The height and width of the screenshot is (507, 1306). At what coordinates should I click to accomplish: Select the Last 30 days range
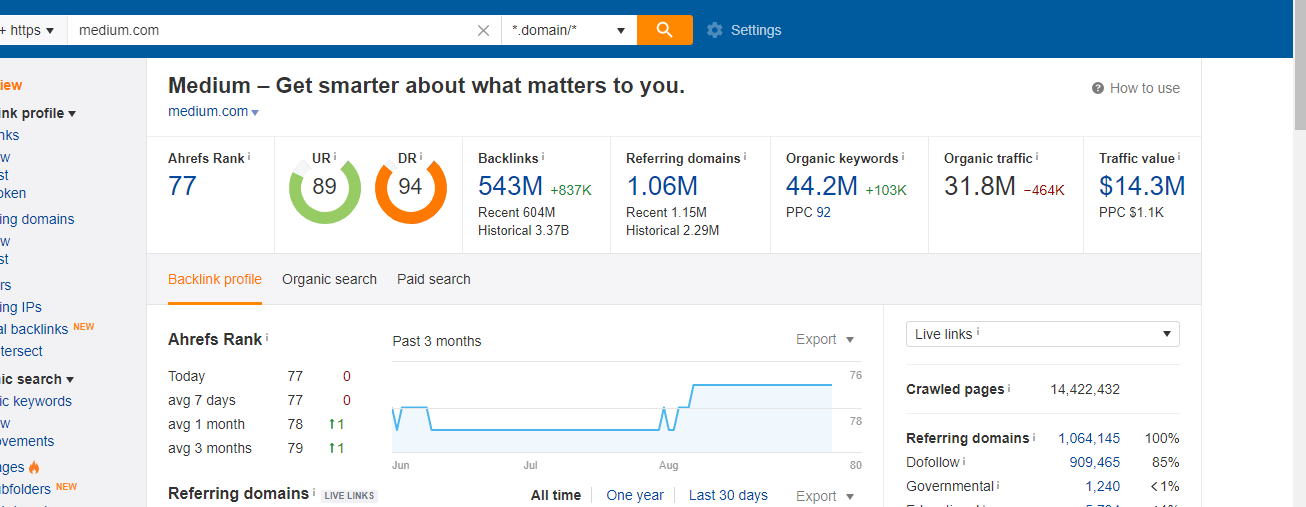[728, 495]
